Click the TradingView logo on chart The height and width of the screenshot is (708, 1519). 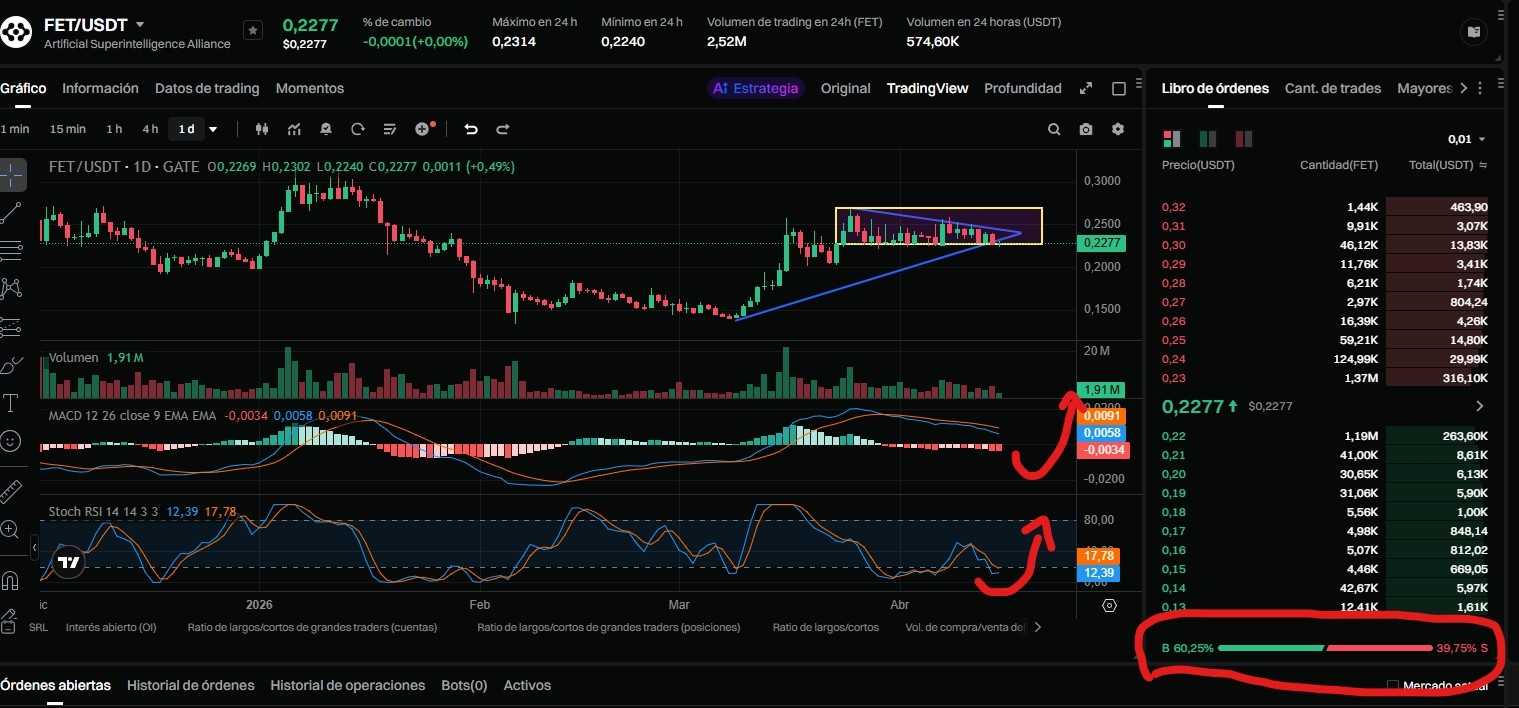click(67, 563)
